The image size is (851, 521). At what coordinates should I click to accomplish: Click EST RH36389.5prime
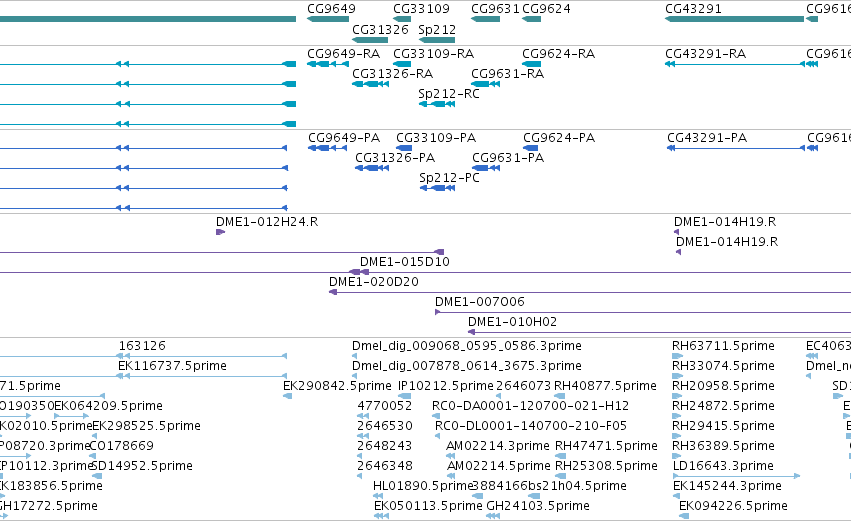(x=723, y=447)
